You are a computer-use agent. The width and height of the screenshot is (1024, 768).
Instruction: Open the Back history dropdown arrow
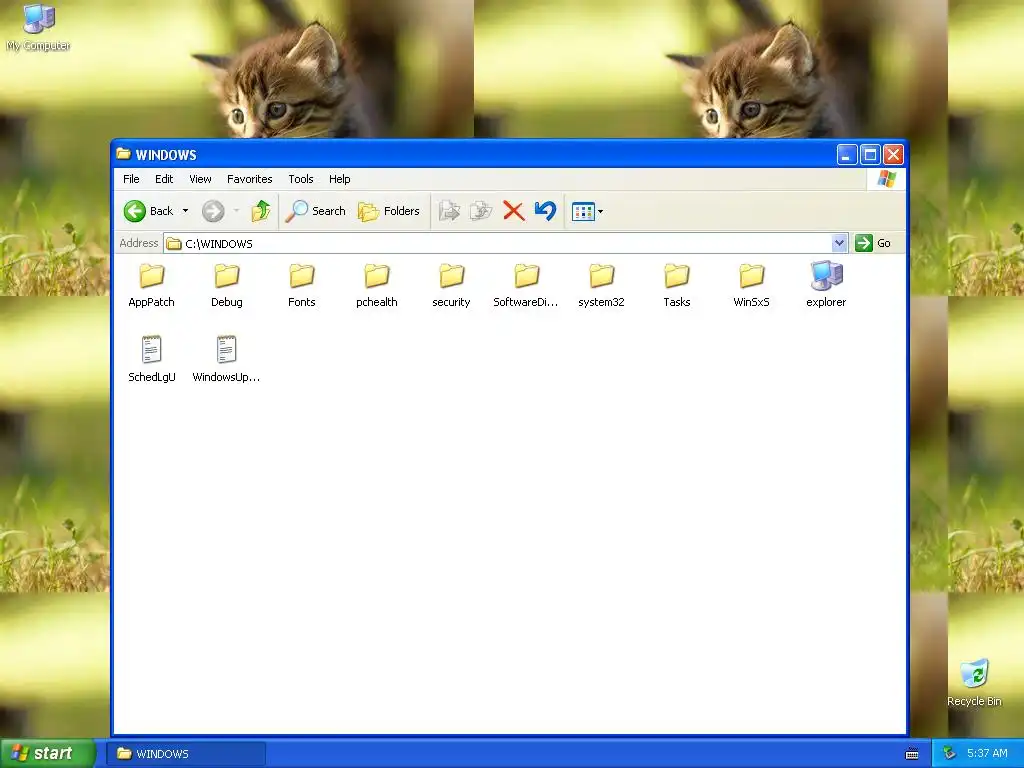(x=185, y=211)
